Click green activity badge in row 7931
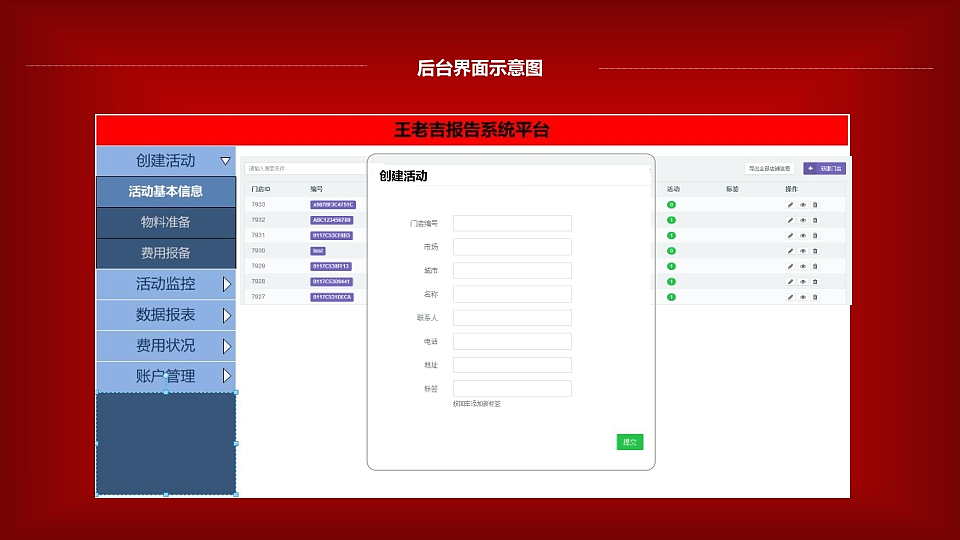The height and width of the screenshot is (540, 960). pyautogui.click(x=672, y=236)
